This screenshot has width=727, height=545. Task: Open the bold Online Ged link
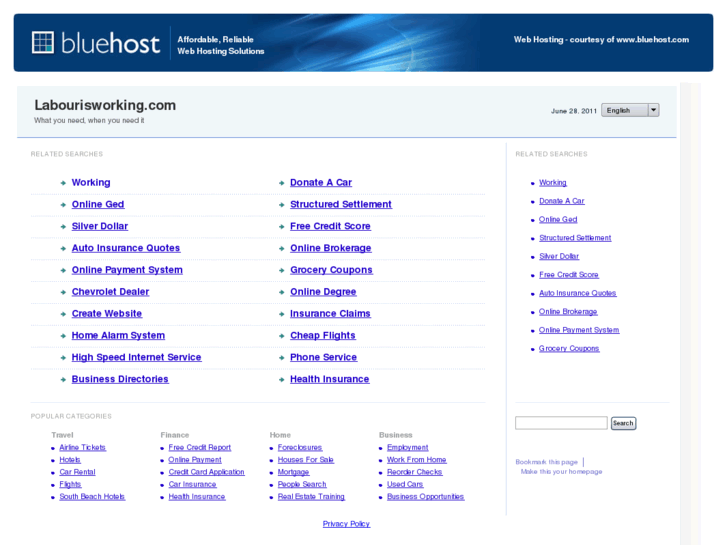point(98,204)
